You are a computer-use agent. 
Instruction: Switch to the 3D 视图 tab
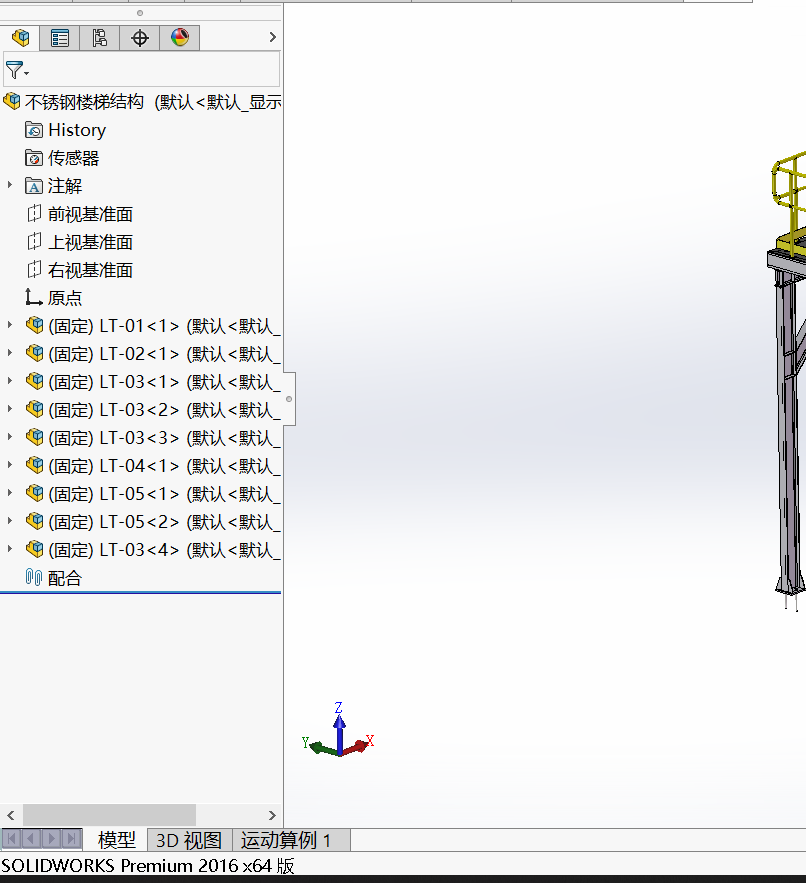pos(189,840)
